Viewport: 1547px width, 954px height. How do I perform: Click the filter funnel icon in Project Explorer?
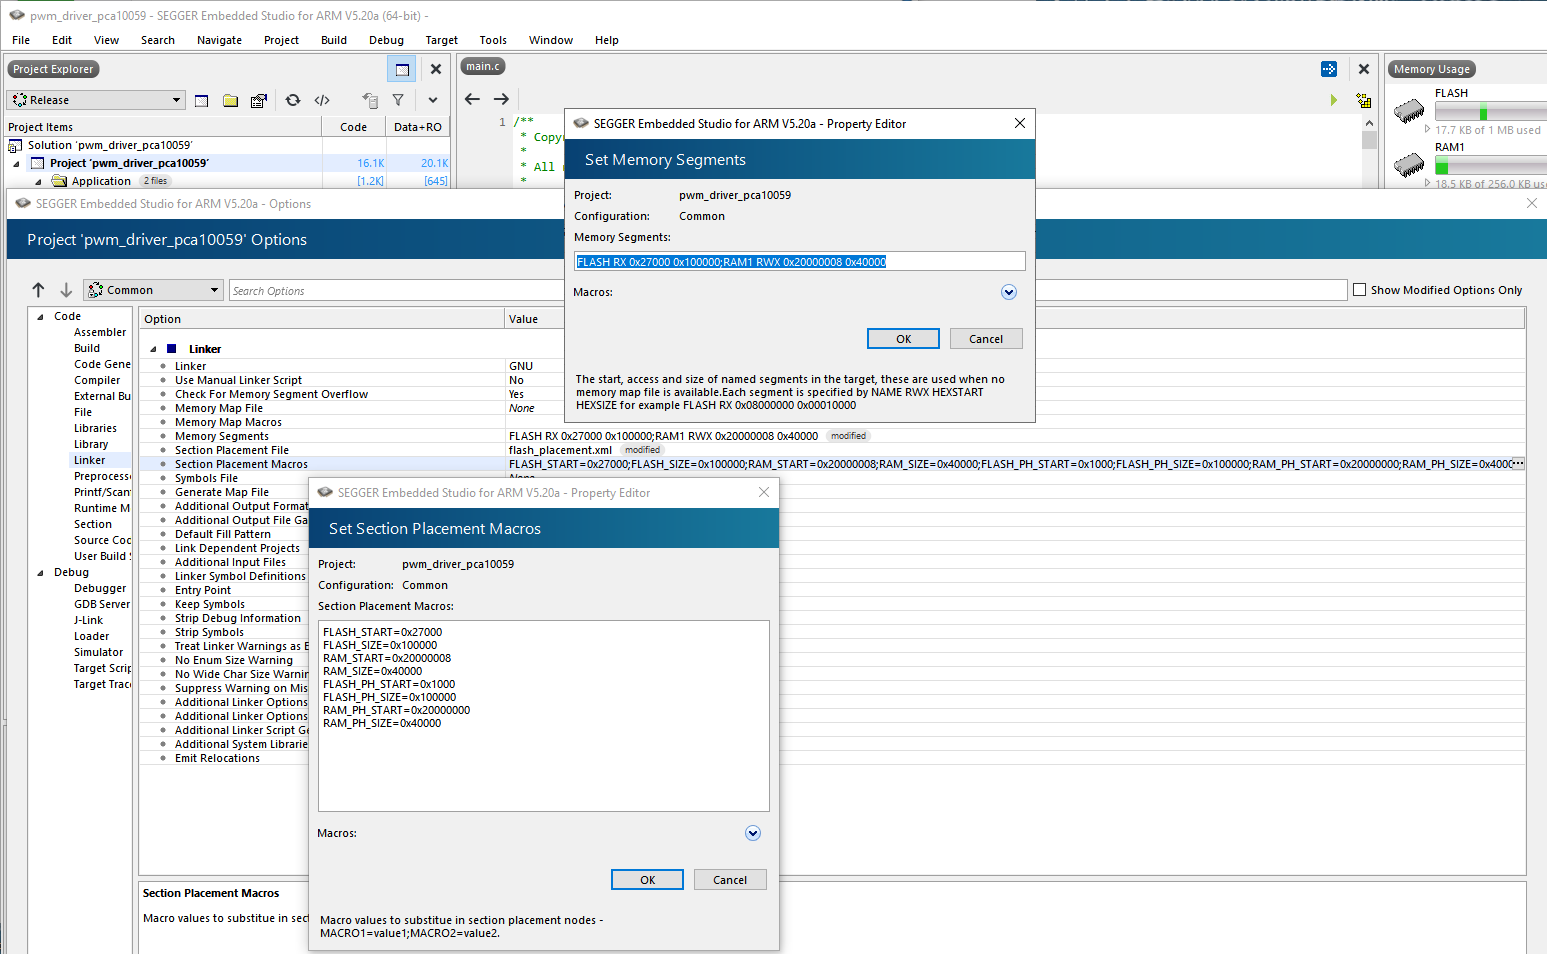[398, 100]
